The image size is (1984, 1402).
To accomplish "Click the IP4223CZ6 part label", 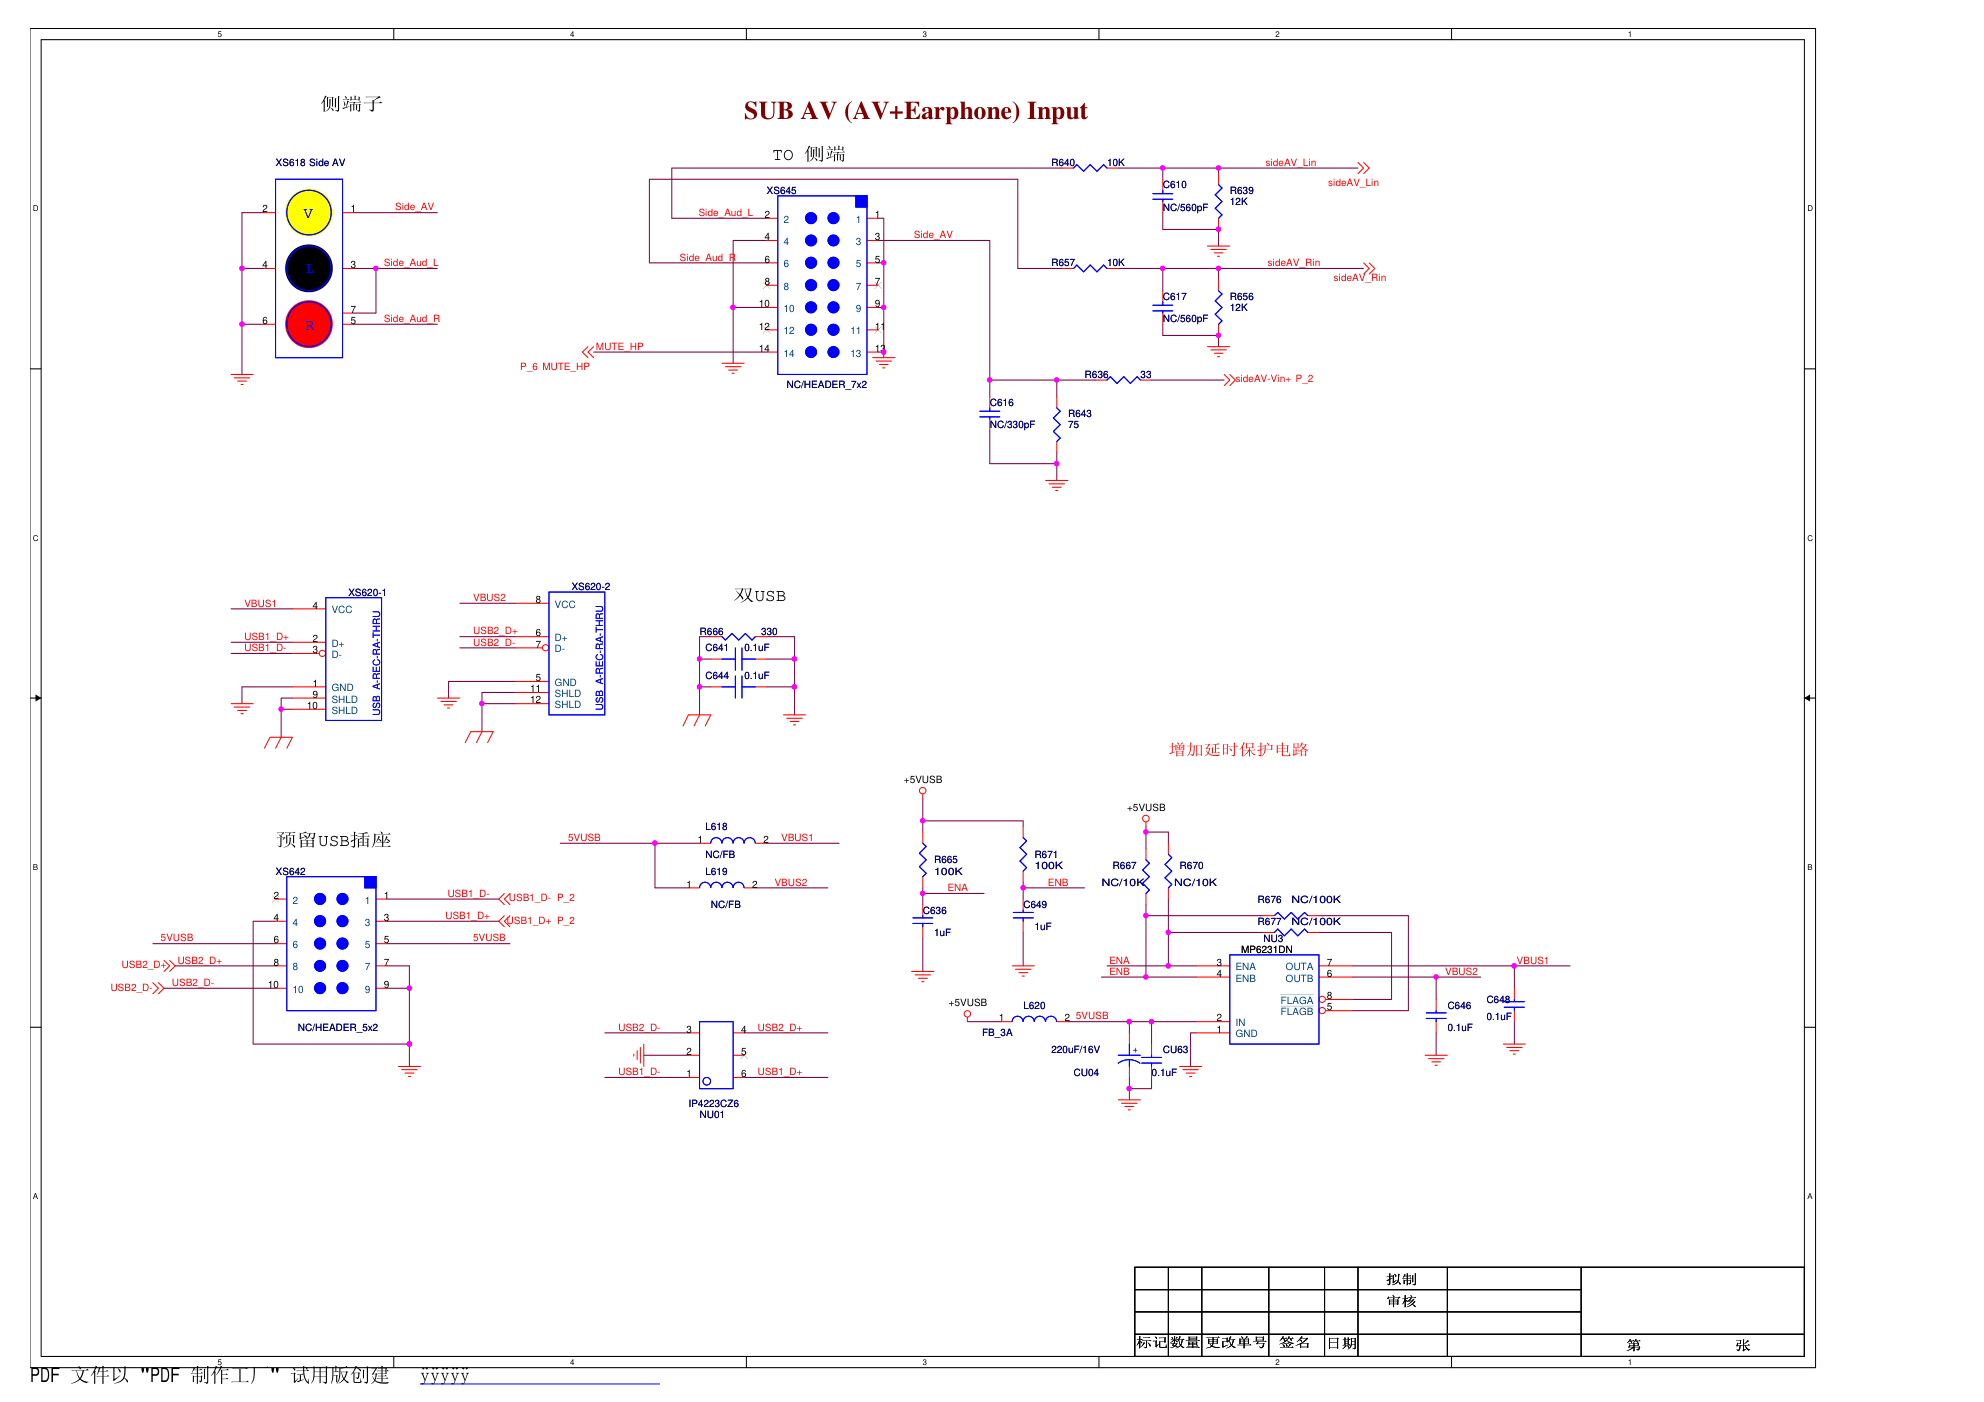I will point(713,1103).
